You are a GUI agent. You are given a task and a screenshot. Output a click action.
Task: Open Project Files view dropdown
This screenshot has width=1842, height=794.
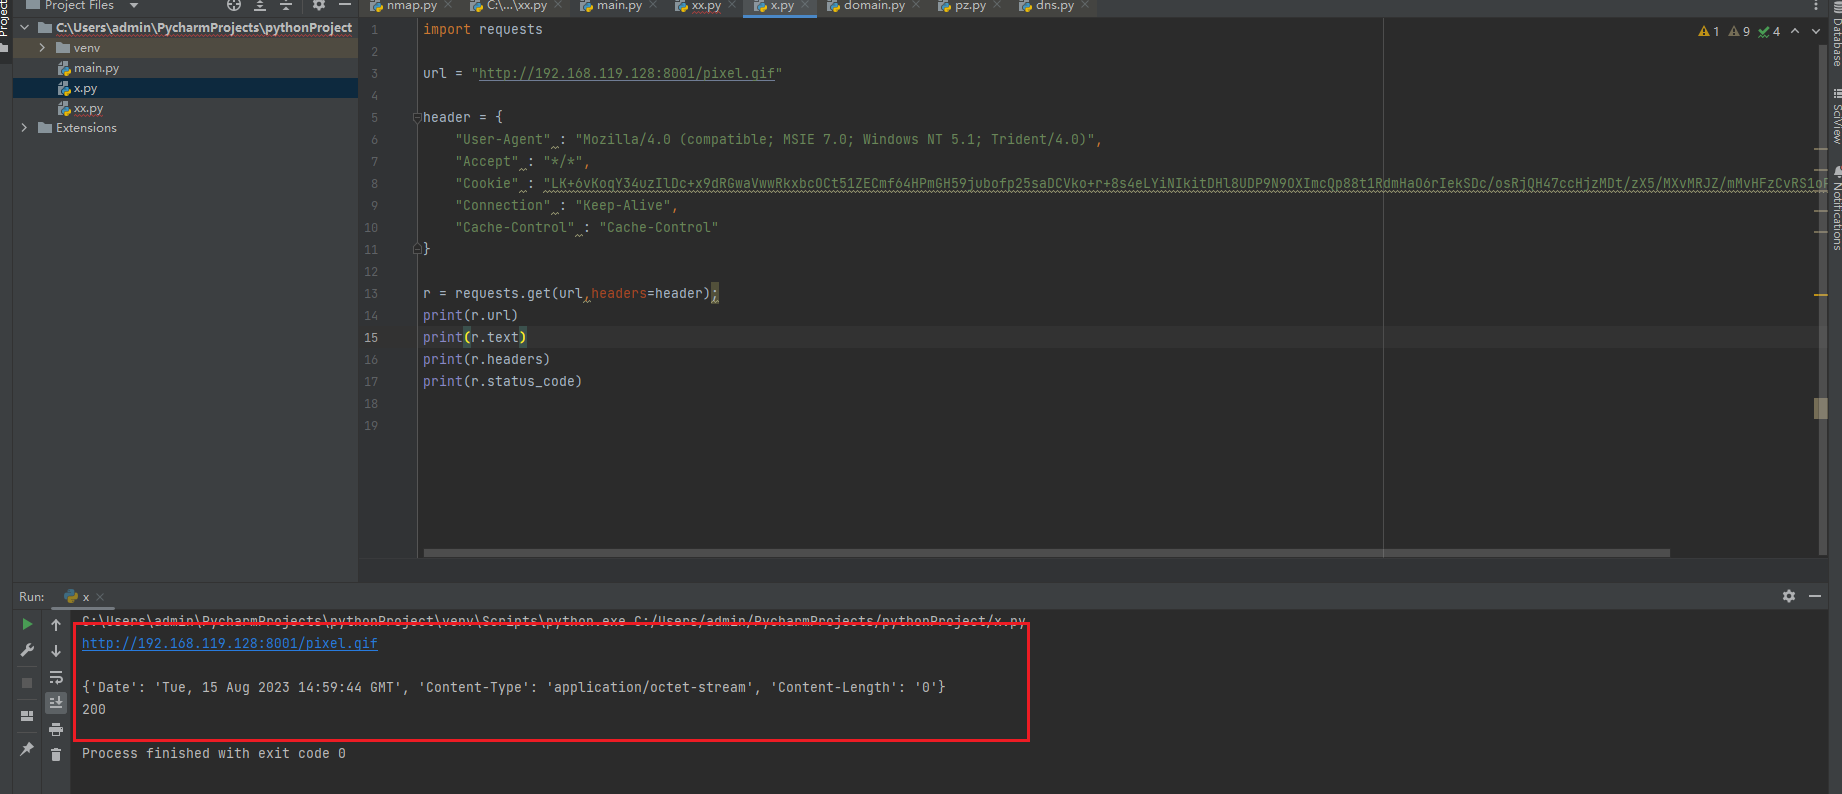134,5
